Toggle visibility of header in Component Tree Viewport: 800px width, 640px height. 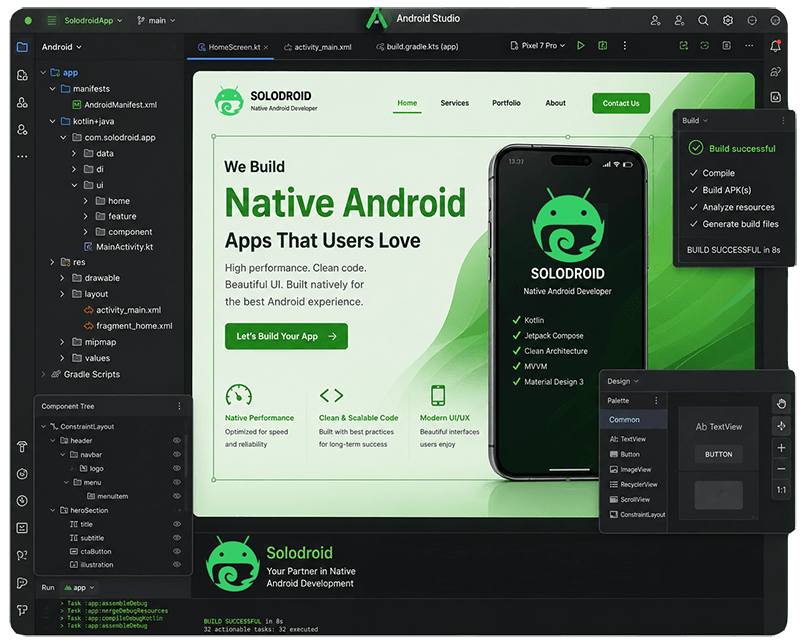(177, 440)
